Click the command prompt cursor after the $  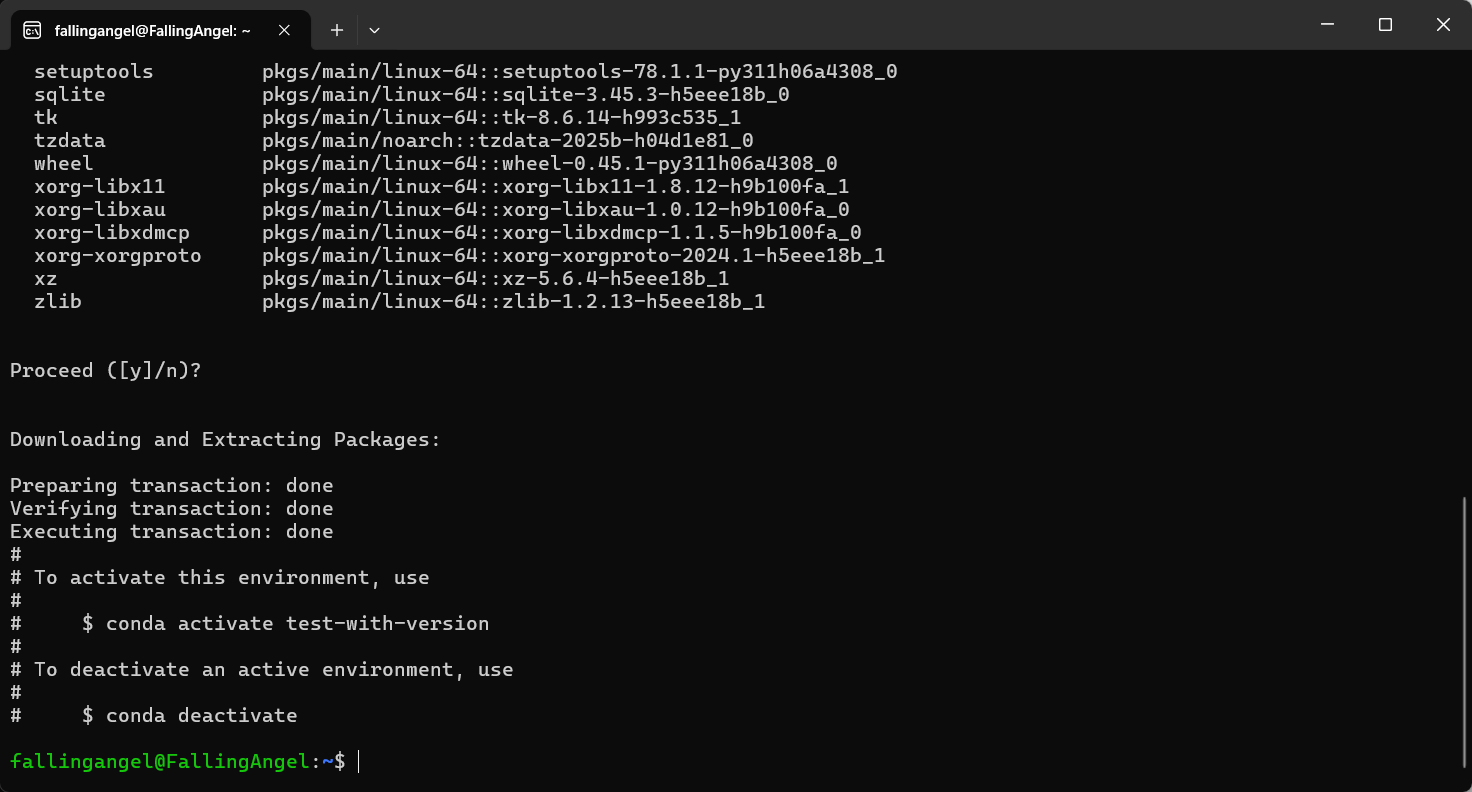pyautogui.click(x=359, y=762)
